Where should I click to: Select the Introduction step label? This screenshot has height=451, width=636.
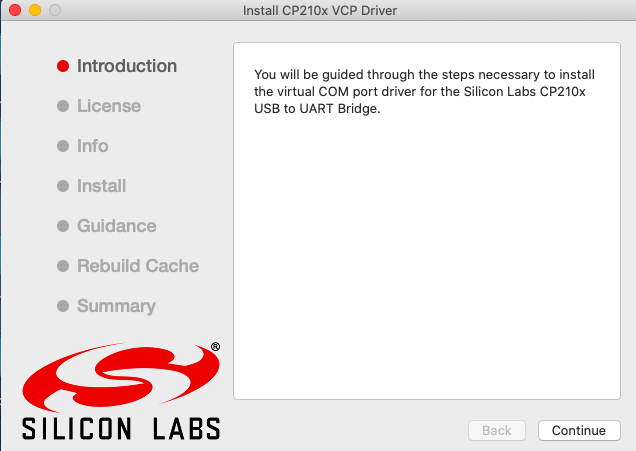(127, 66)
